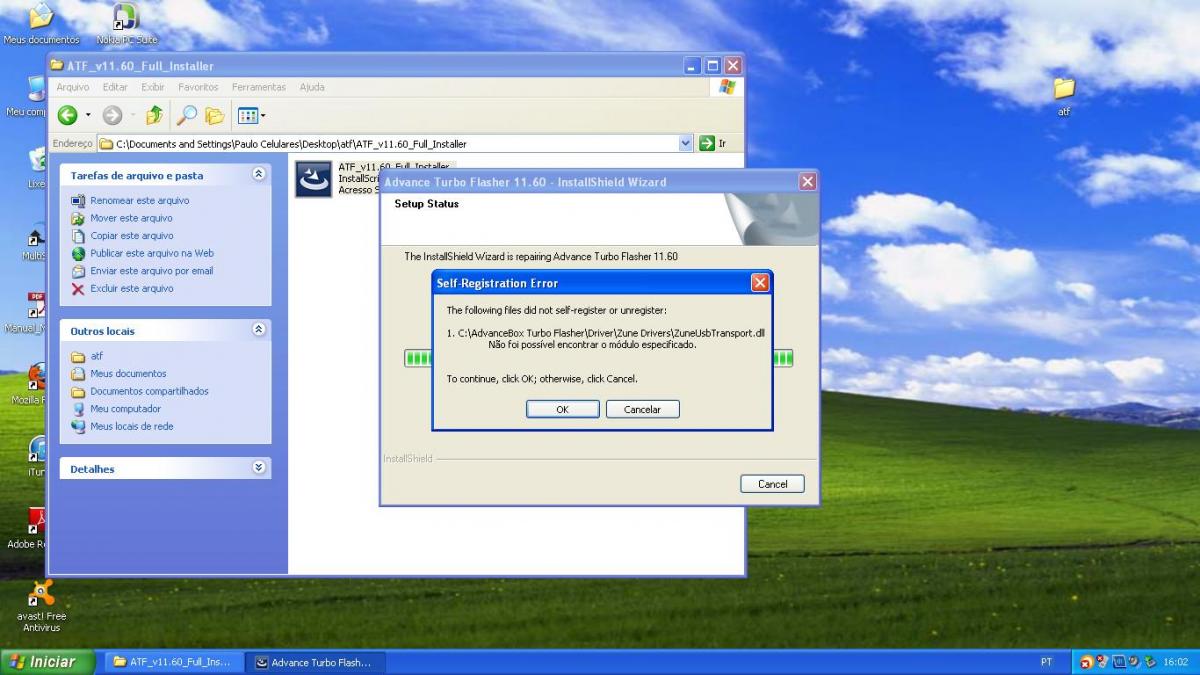Toggle the Folders pane button
The image size is (1200, 675).
click(x=214, y=115)
